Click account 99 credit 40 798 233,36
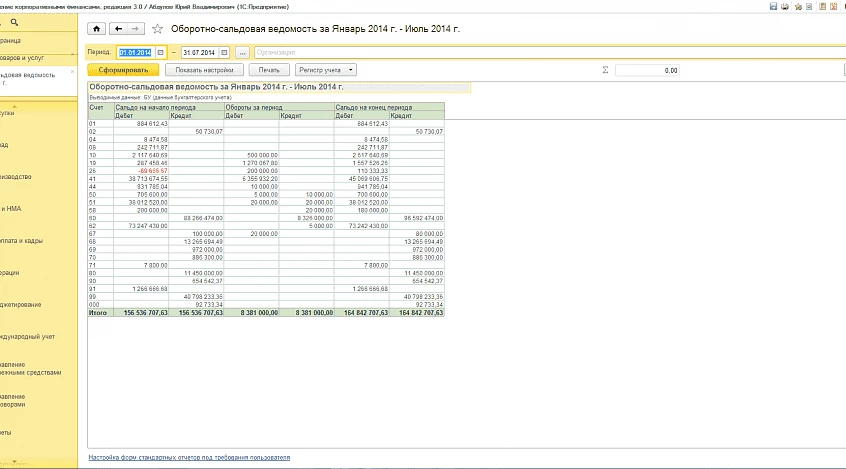 (x=203, y=297)
